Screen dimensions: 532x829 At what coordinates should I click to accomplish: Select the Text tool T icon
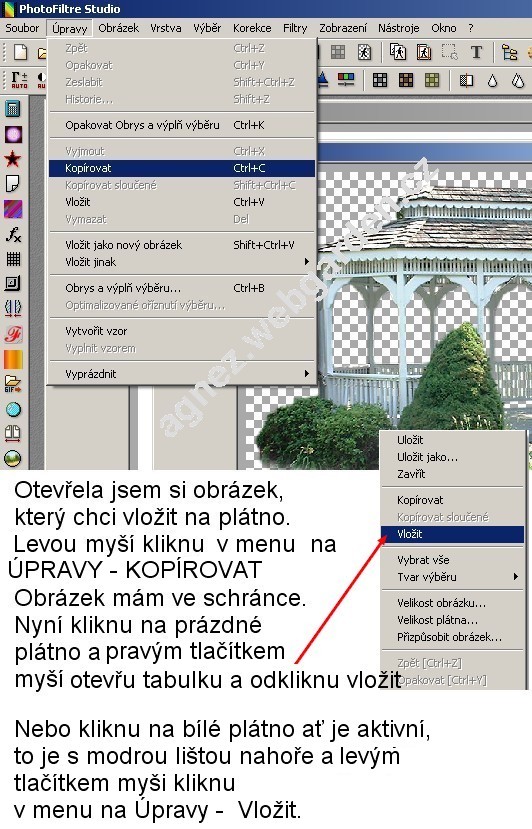pos(476,52)
